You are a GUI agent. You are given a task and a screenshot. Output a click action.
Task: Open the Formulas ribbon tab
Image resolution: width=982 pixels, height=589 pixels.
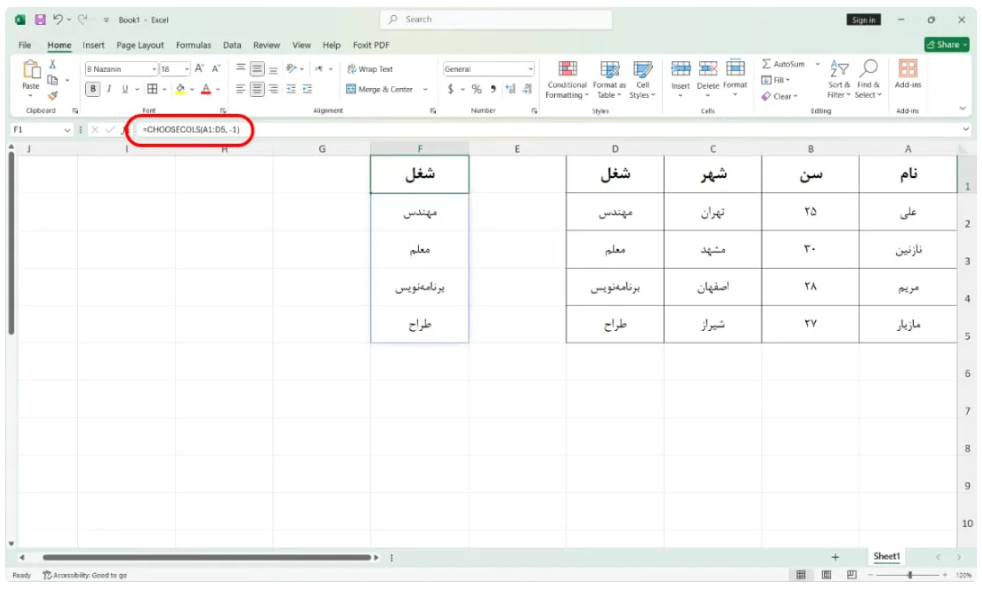coord(194,45)
